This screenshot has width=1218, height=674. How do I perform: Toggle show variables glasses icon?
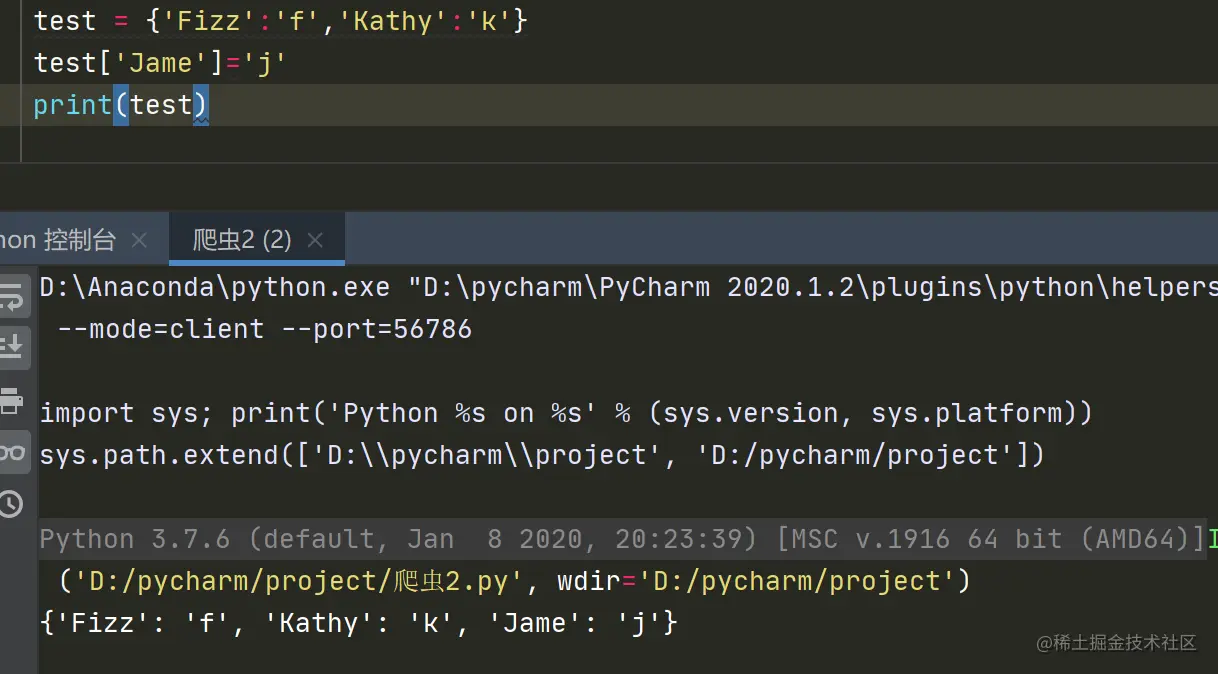12,453
